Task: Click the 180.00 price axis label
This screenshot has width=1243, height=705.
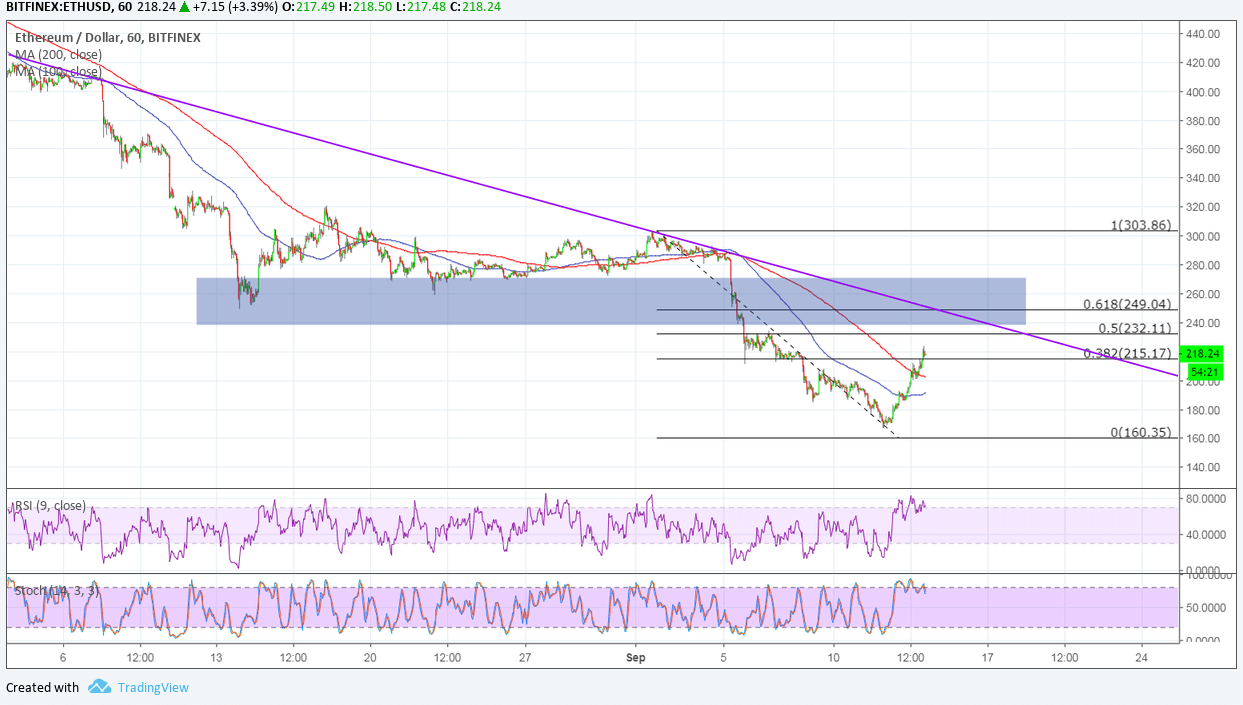Action: (1202, 411)
